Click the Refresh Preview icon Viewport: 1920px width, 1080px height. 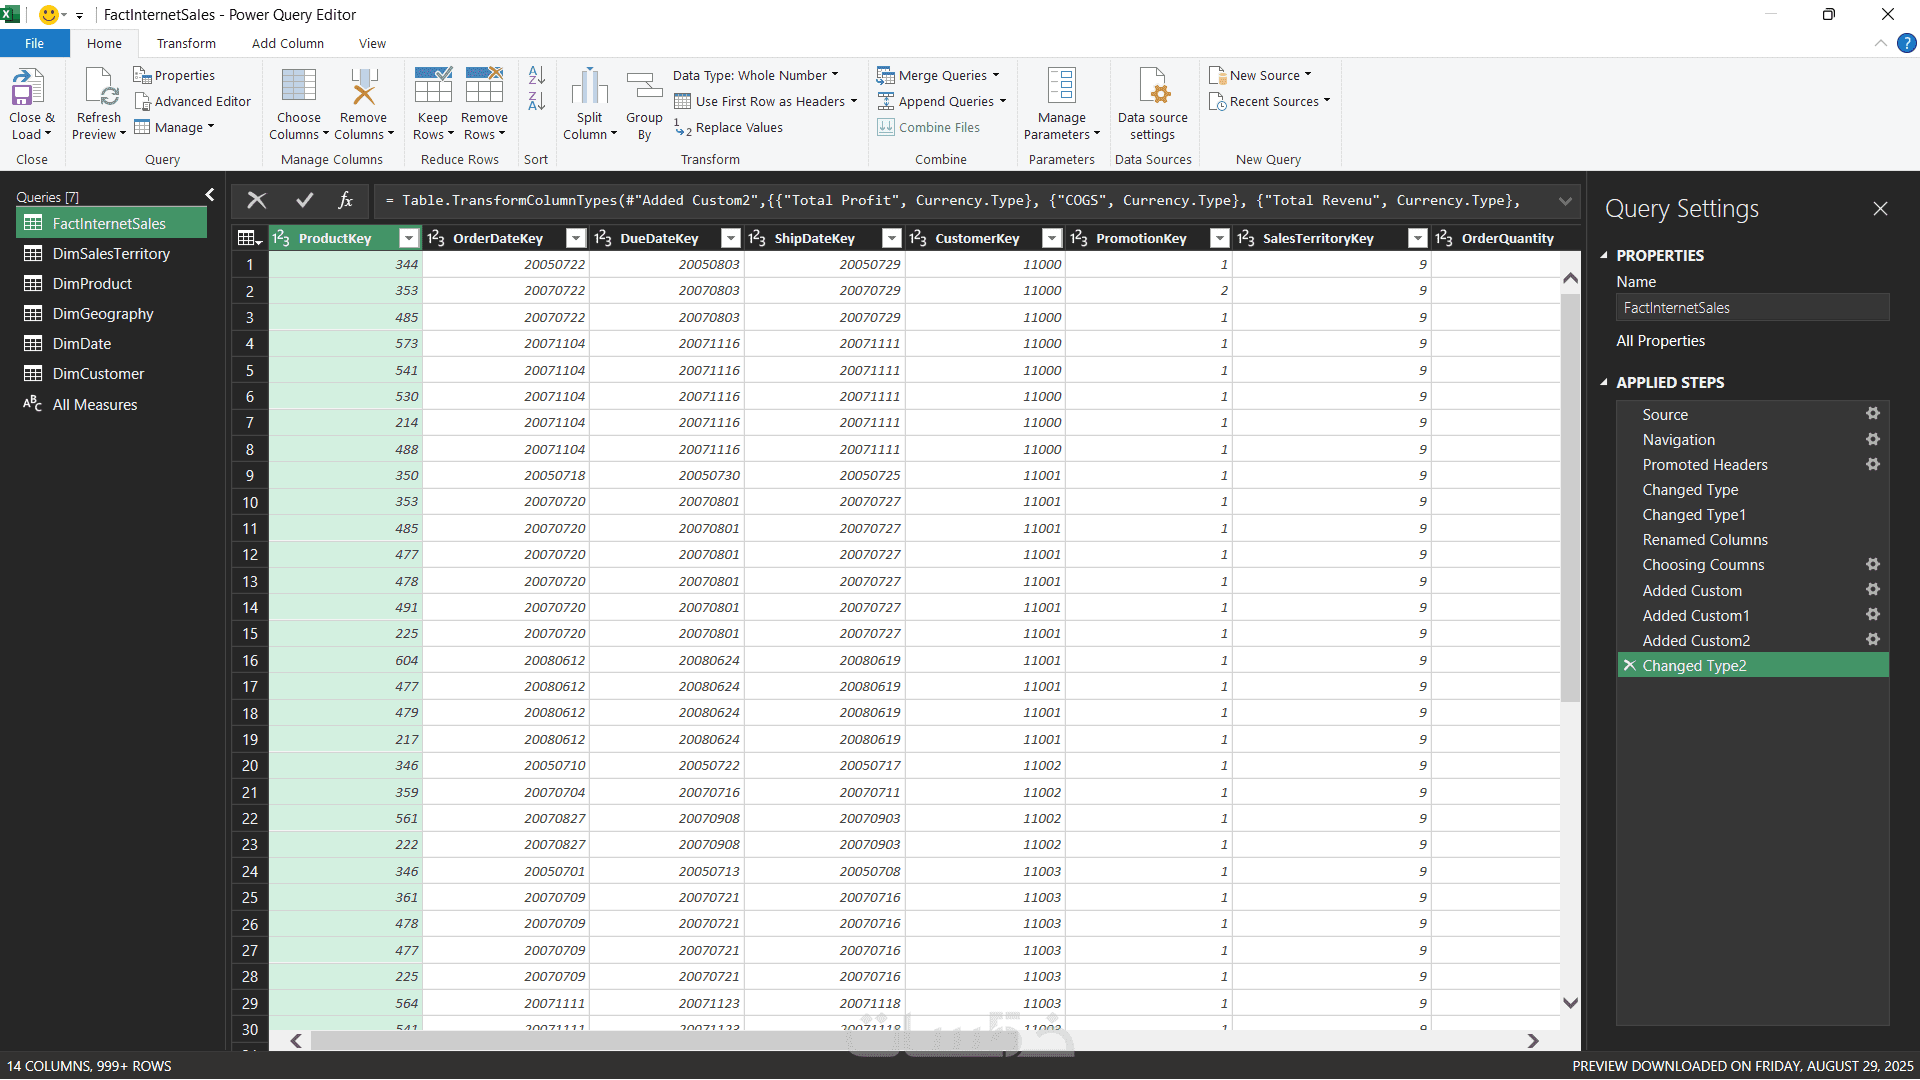[100, 88]
